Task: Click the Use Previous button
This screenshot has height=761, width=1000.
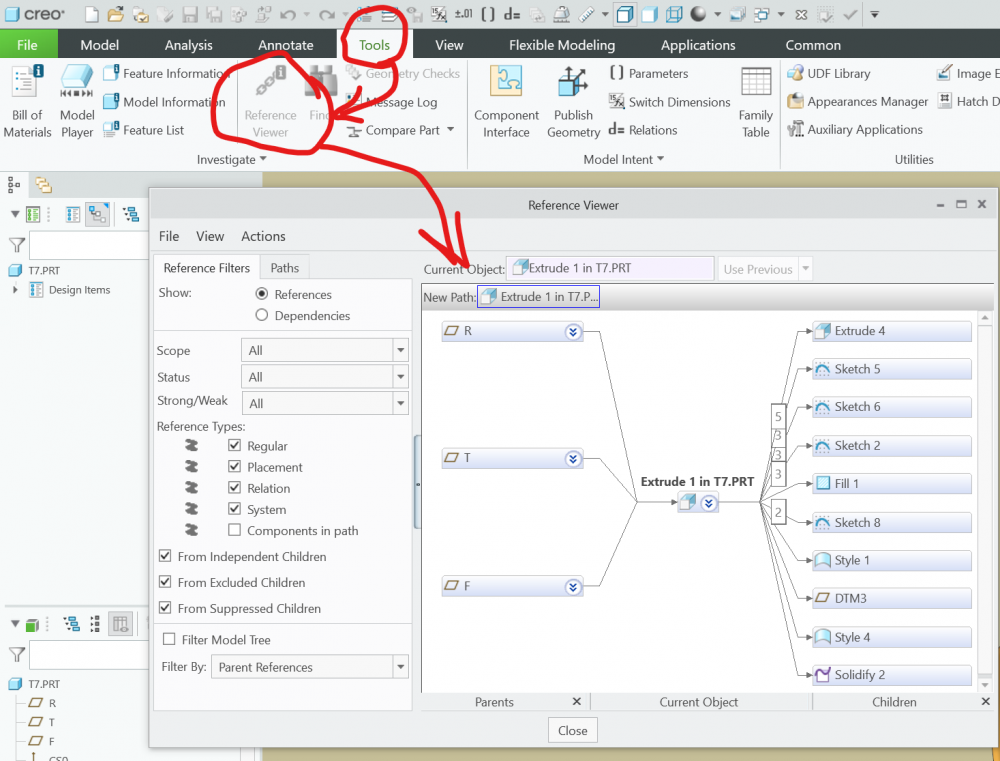Action: click(758, 269)
